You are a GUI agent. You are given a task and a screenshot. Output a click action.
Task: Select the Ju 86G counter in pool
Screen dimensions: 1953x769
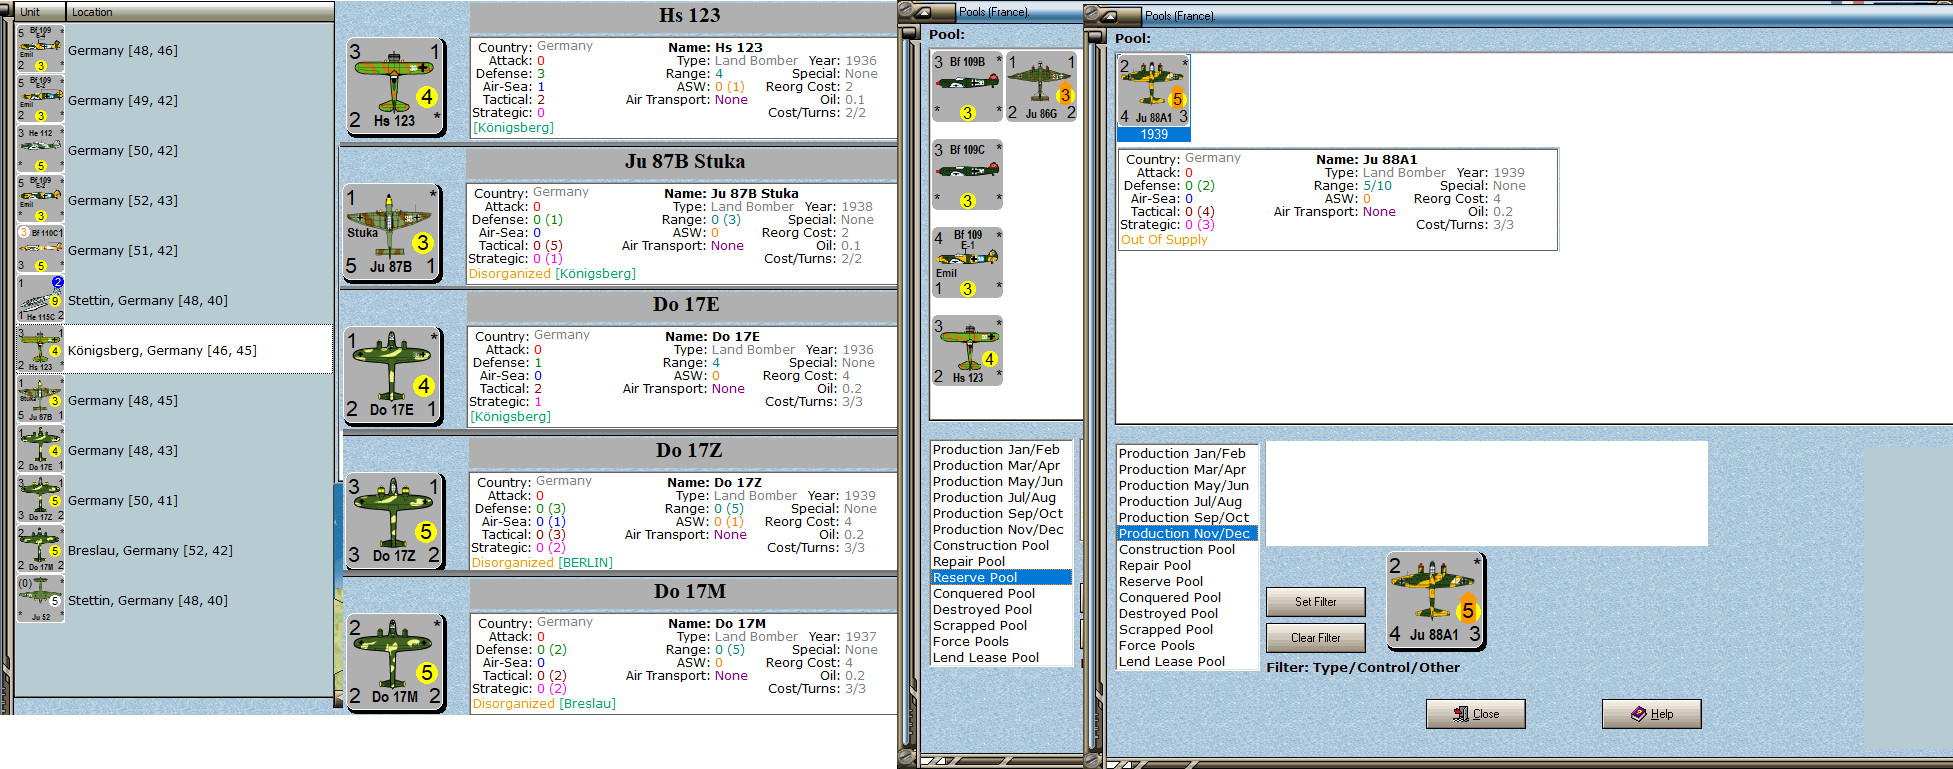click(x=1041, y=87)
